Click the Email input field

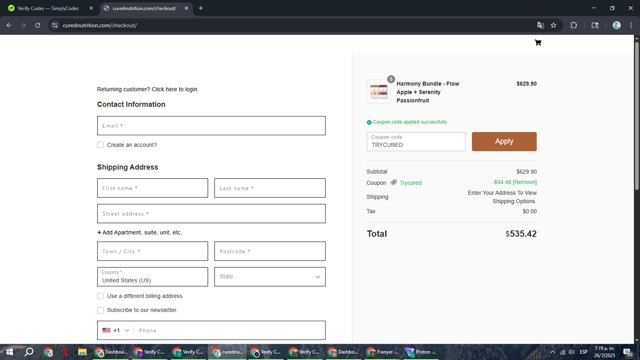211,126
